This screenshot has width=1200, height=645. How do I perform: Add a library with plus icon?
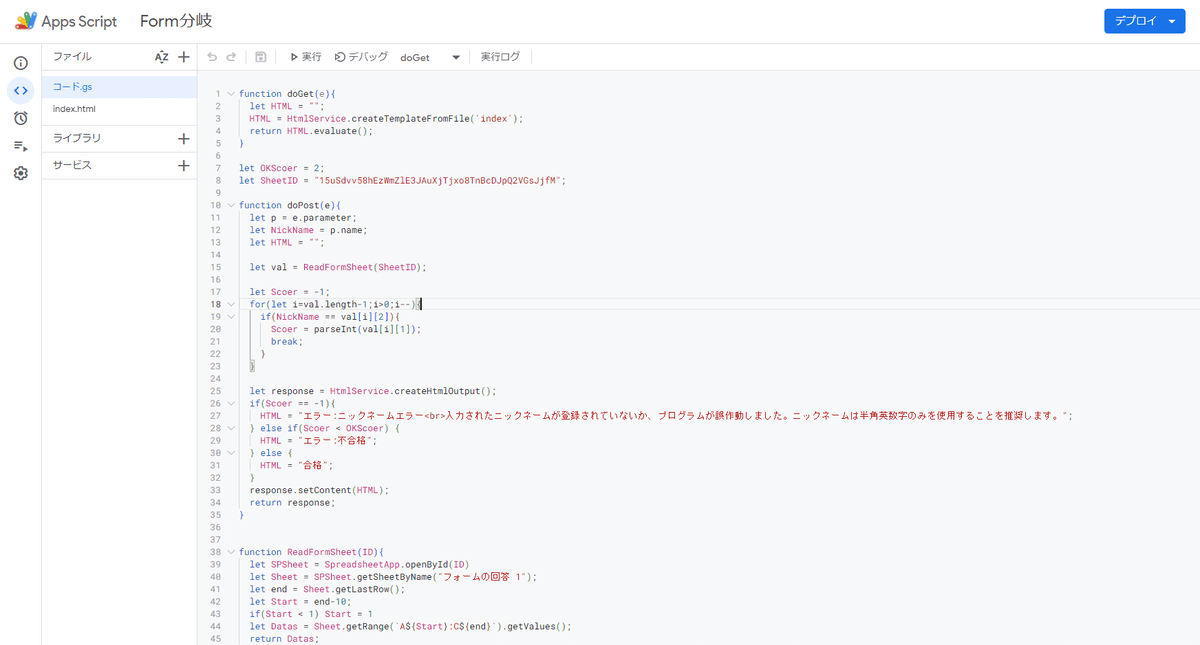click(x=183, y=138)
